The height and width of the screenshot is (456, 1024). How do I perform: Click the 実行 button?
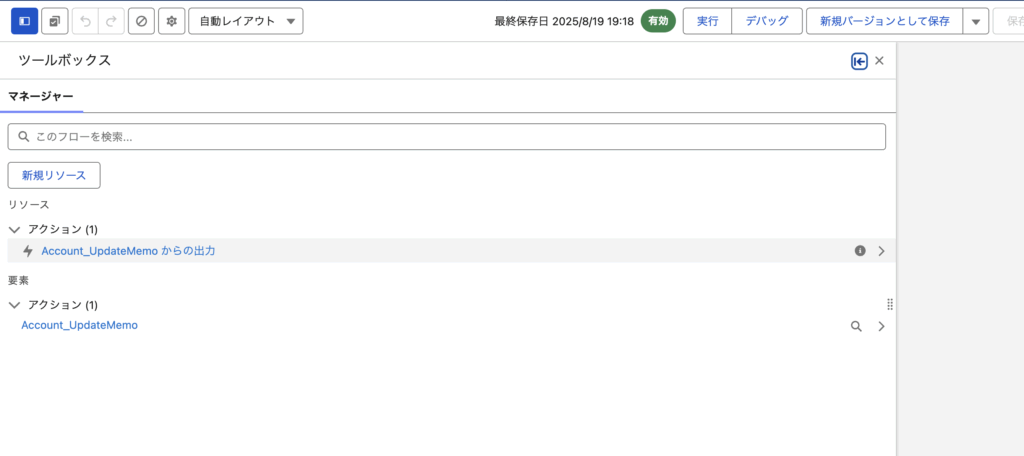point(707,21)
